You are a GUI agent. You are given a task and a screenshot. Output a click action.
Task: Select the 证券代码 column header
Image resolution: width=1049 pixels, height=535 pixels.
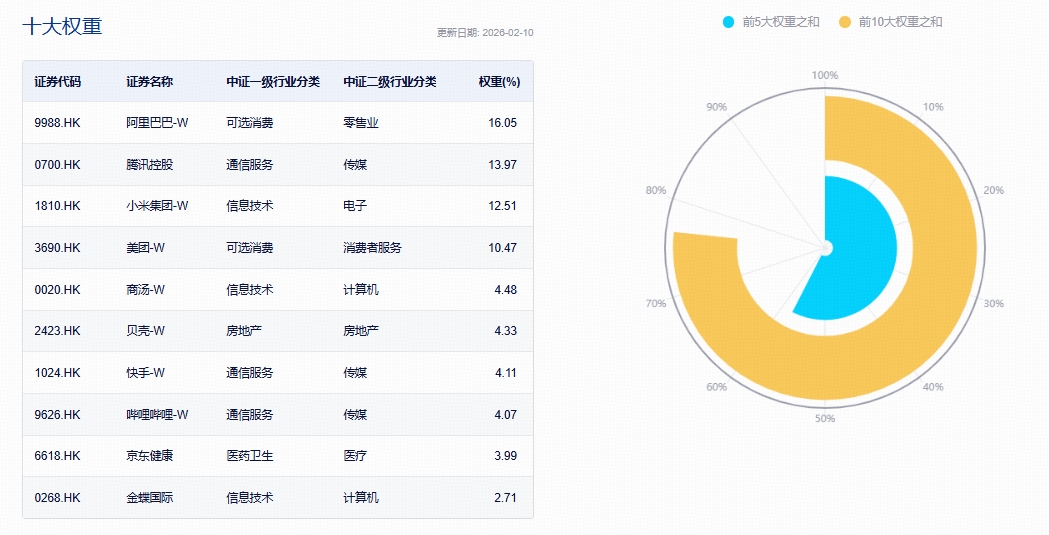pyautogui.click(x=58, y=82)
